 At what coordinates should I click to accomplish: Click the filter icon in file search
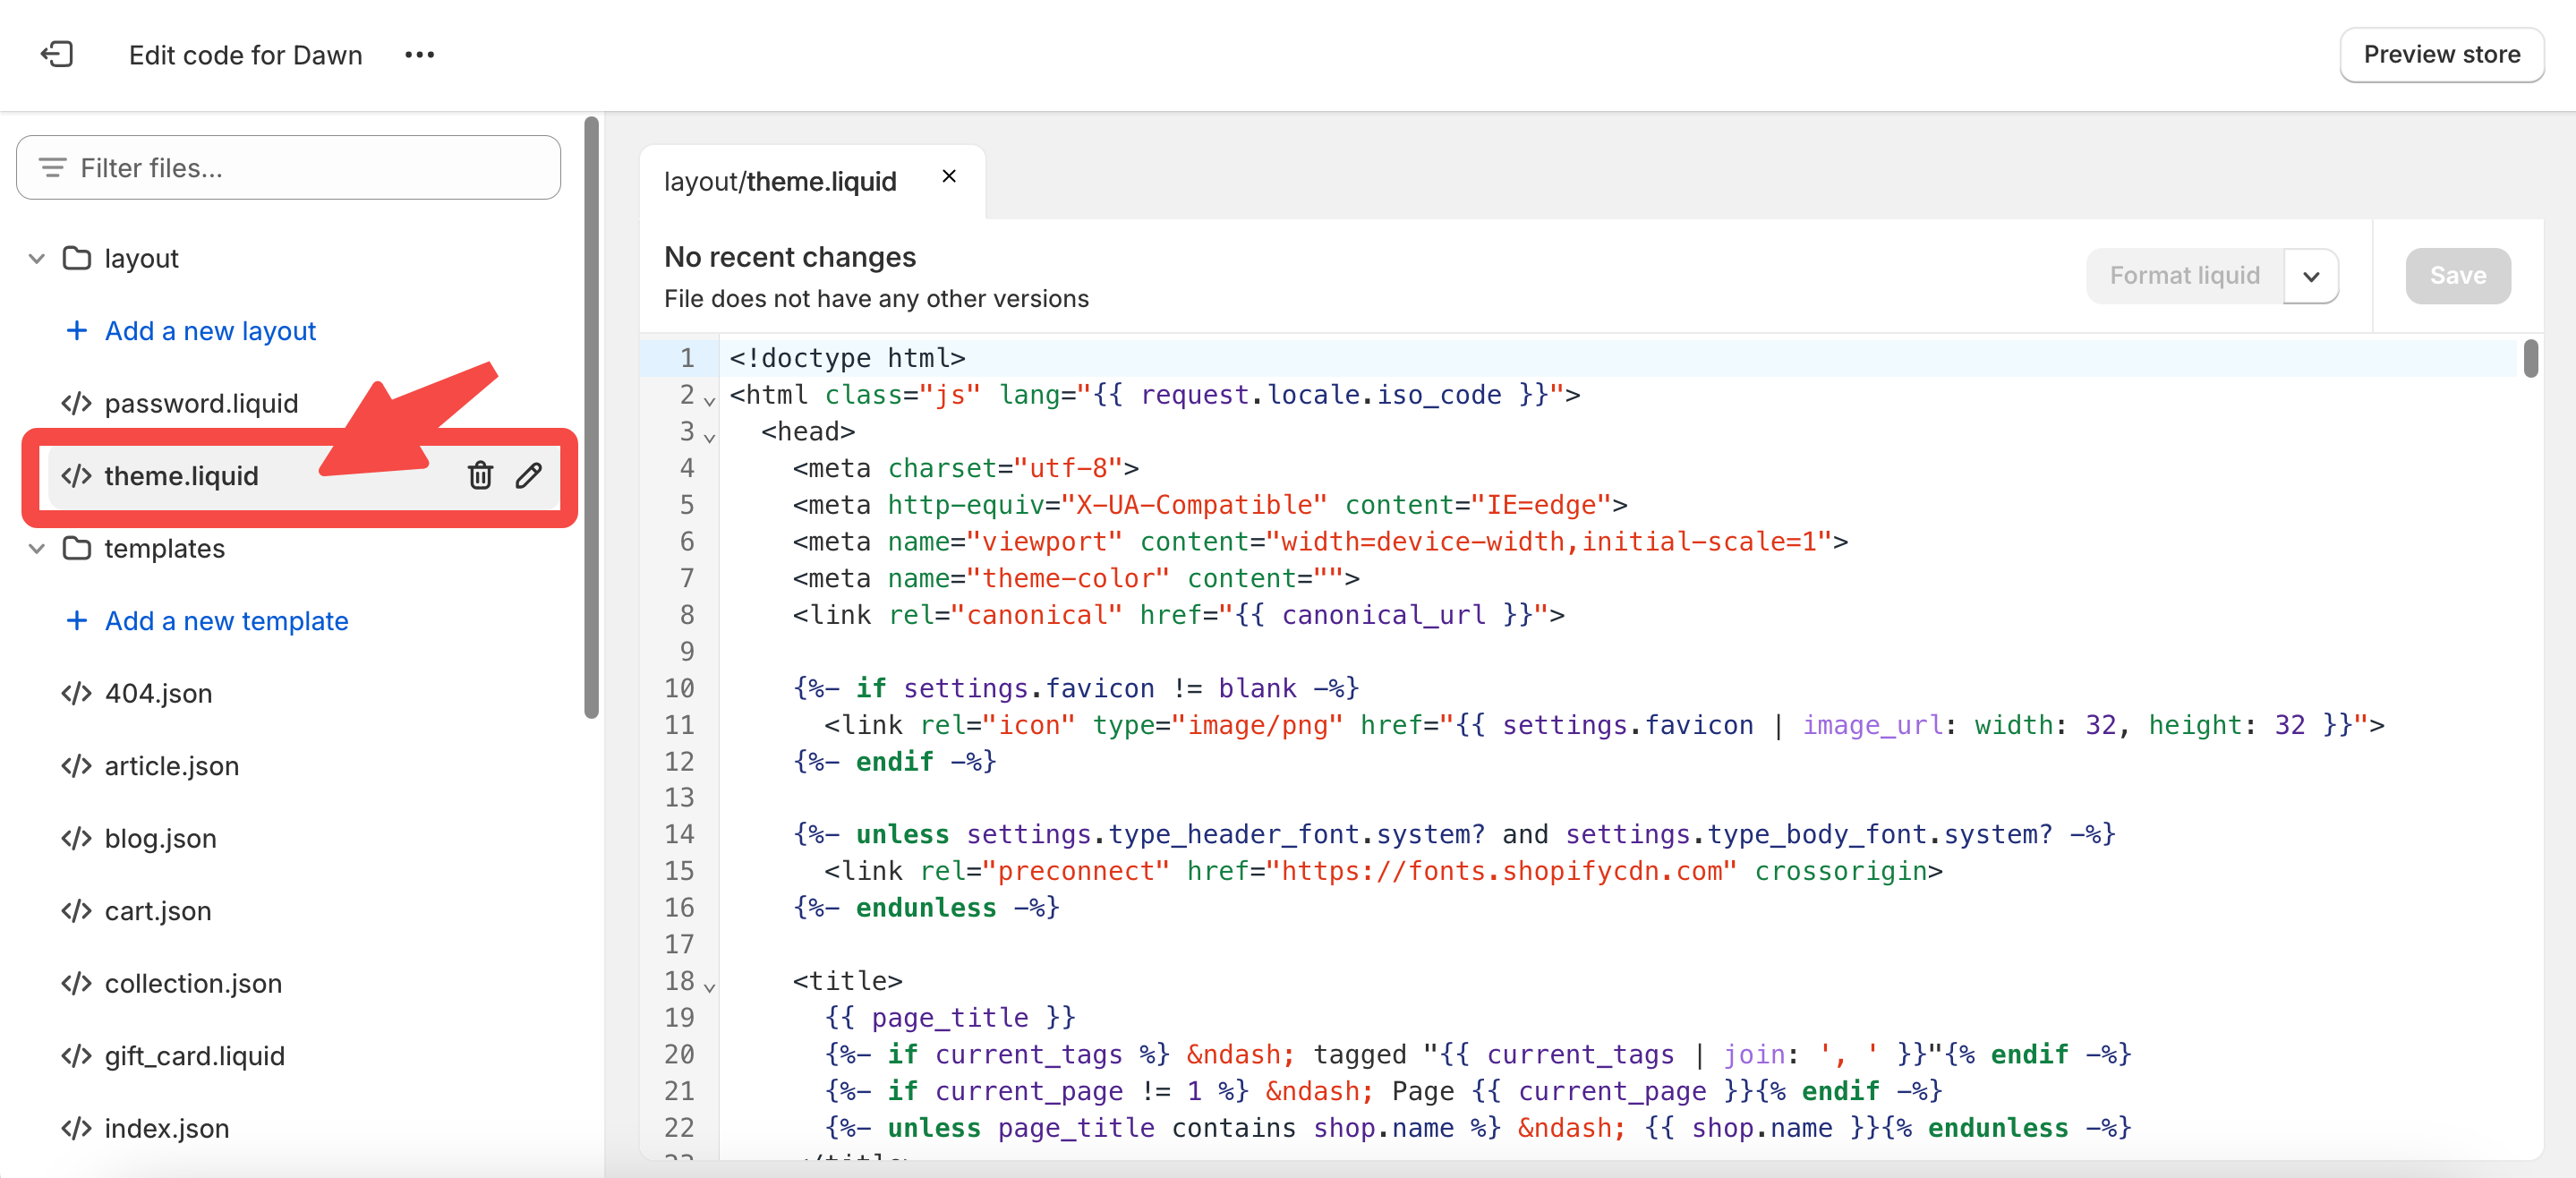52,168
